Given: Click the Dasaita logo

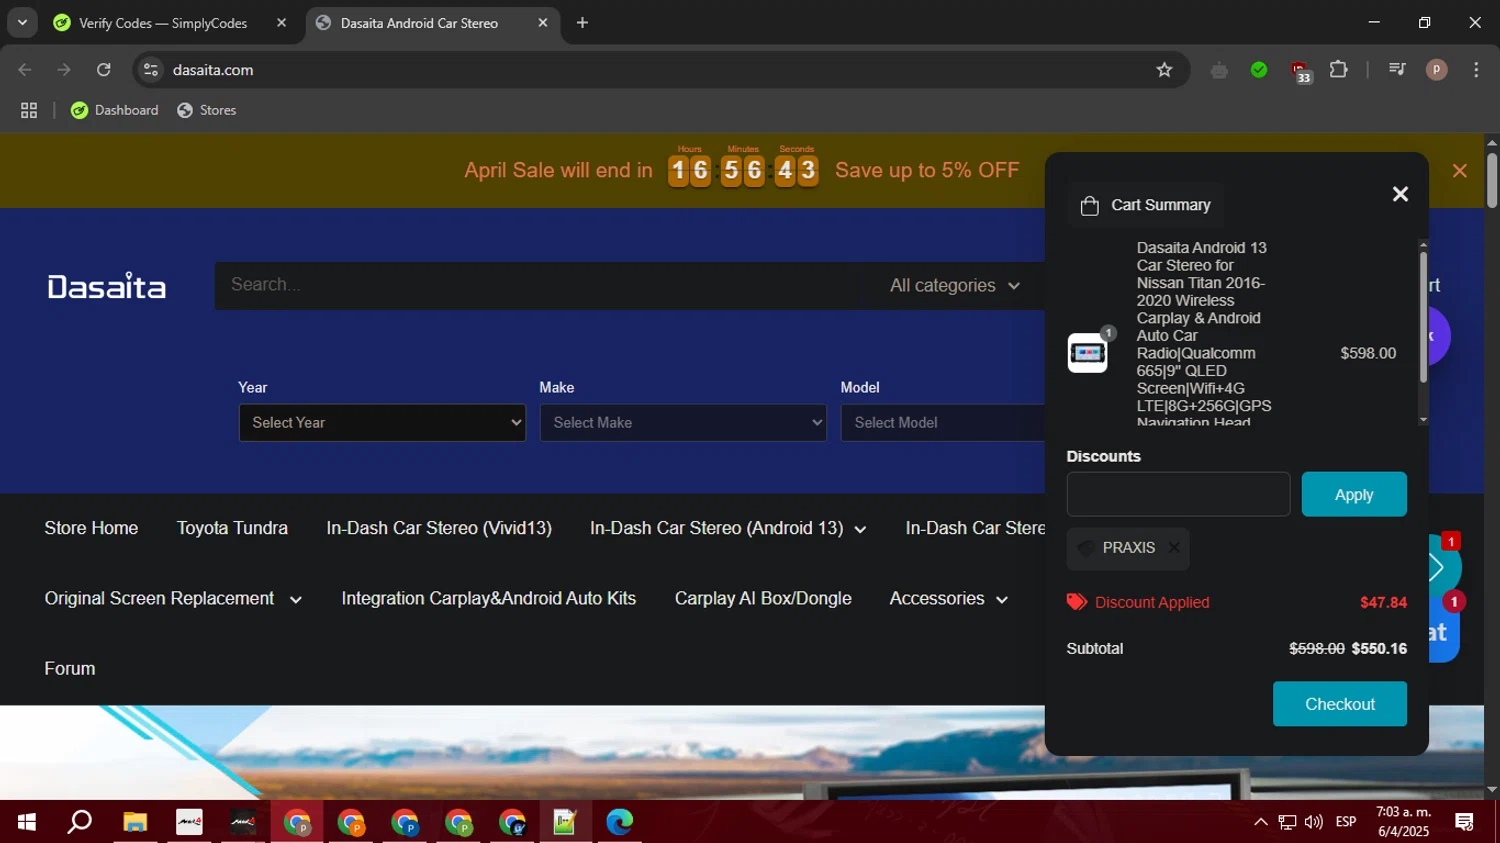Looking at the screenshot, I should point(107,287).
